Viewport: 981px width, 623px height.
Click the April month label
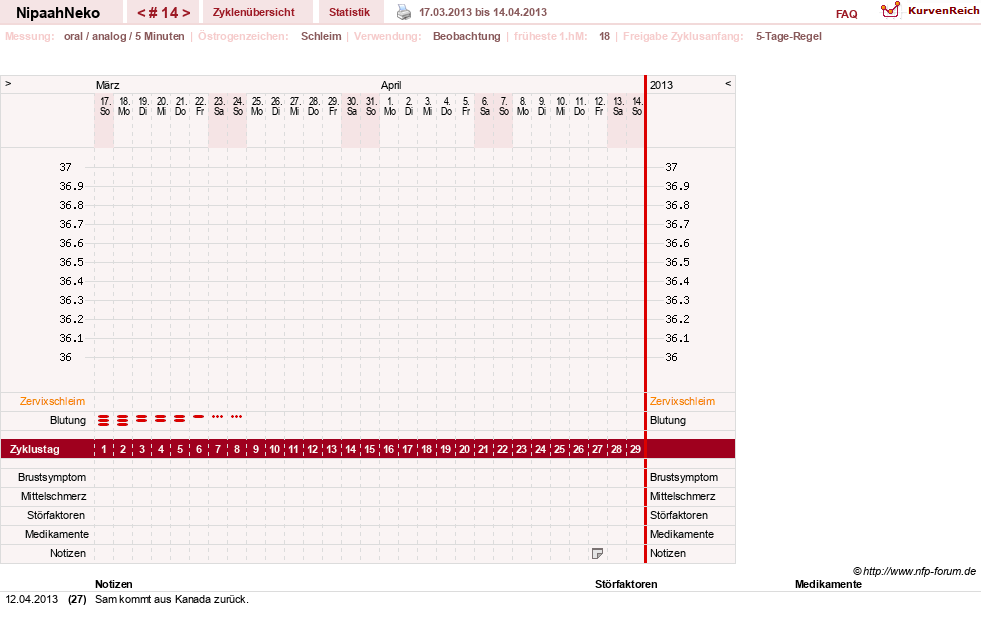[x=391, y=85]
